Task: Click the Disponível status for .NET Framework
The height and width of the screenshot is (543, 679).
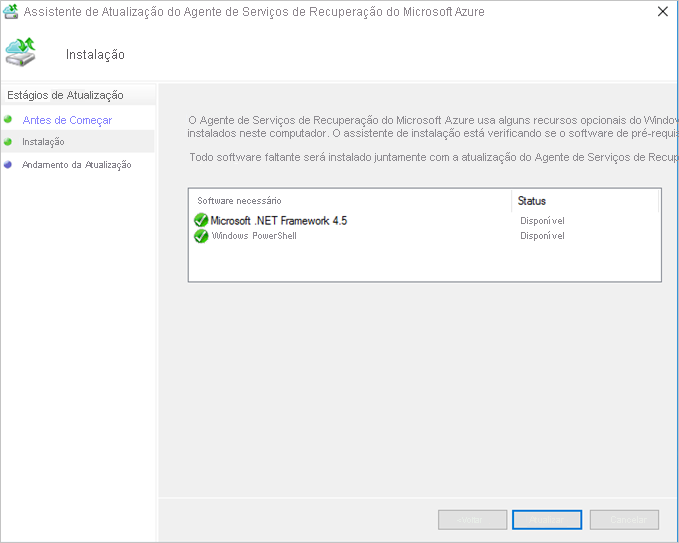Action: pos(542,221)
